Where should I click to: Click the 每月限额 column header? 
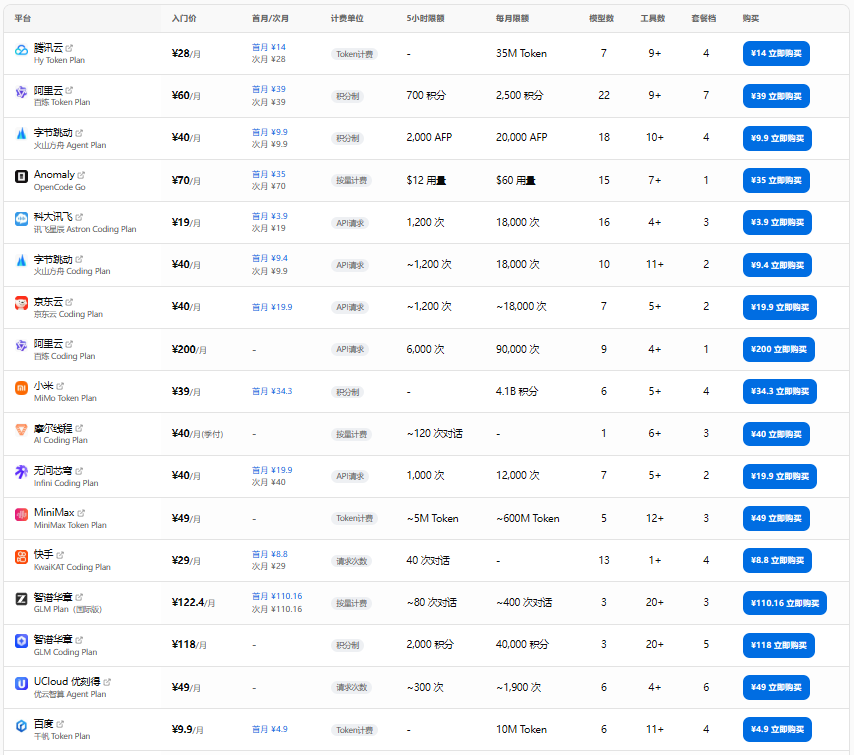513,19
